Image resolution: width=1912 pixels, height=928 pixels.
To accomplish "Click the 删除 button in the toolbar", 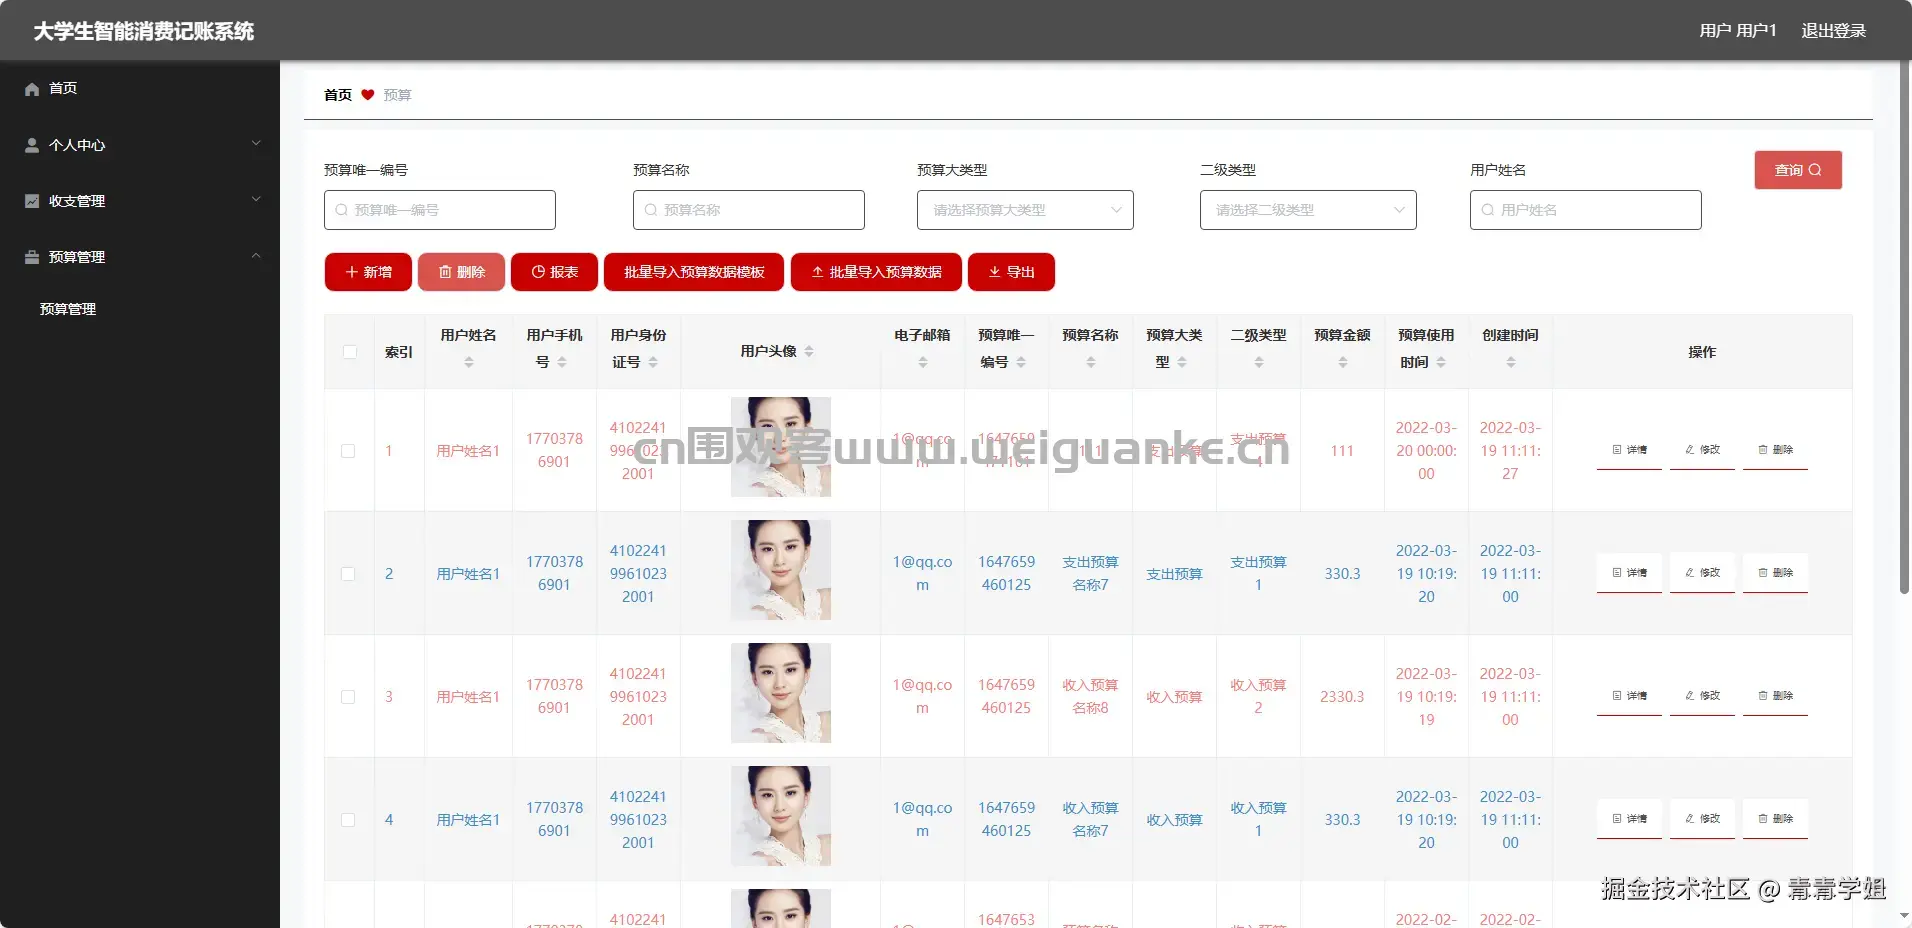I will click(x=461, y=272).
